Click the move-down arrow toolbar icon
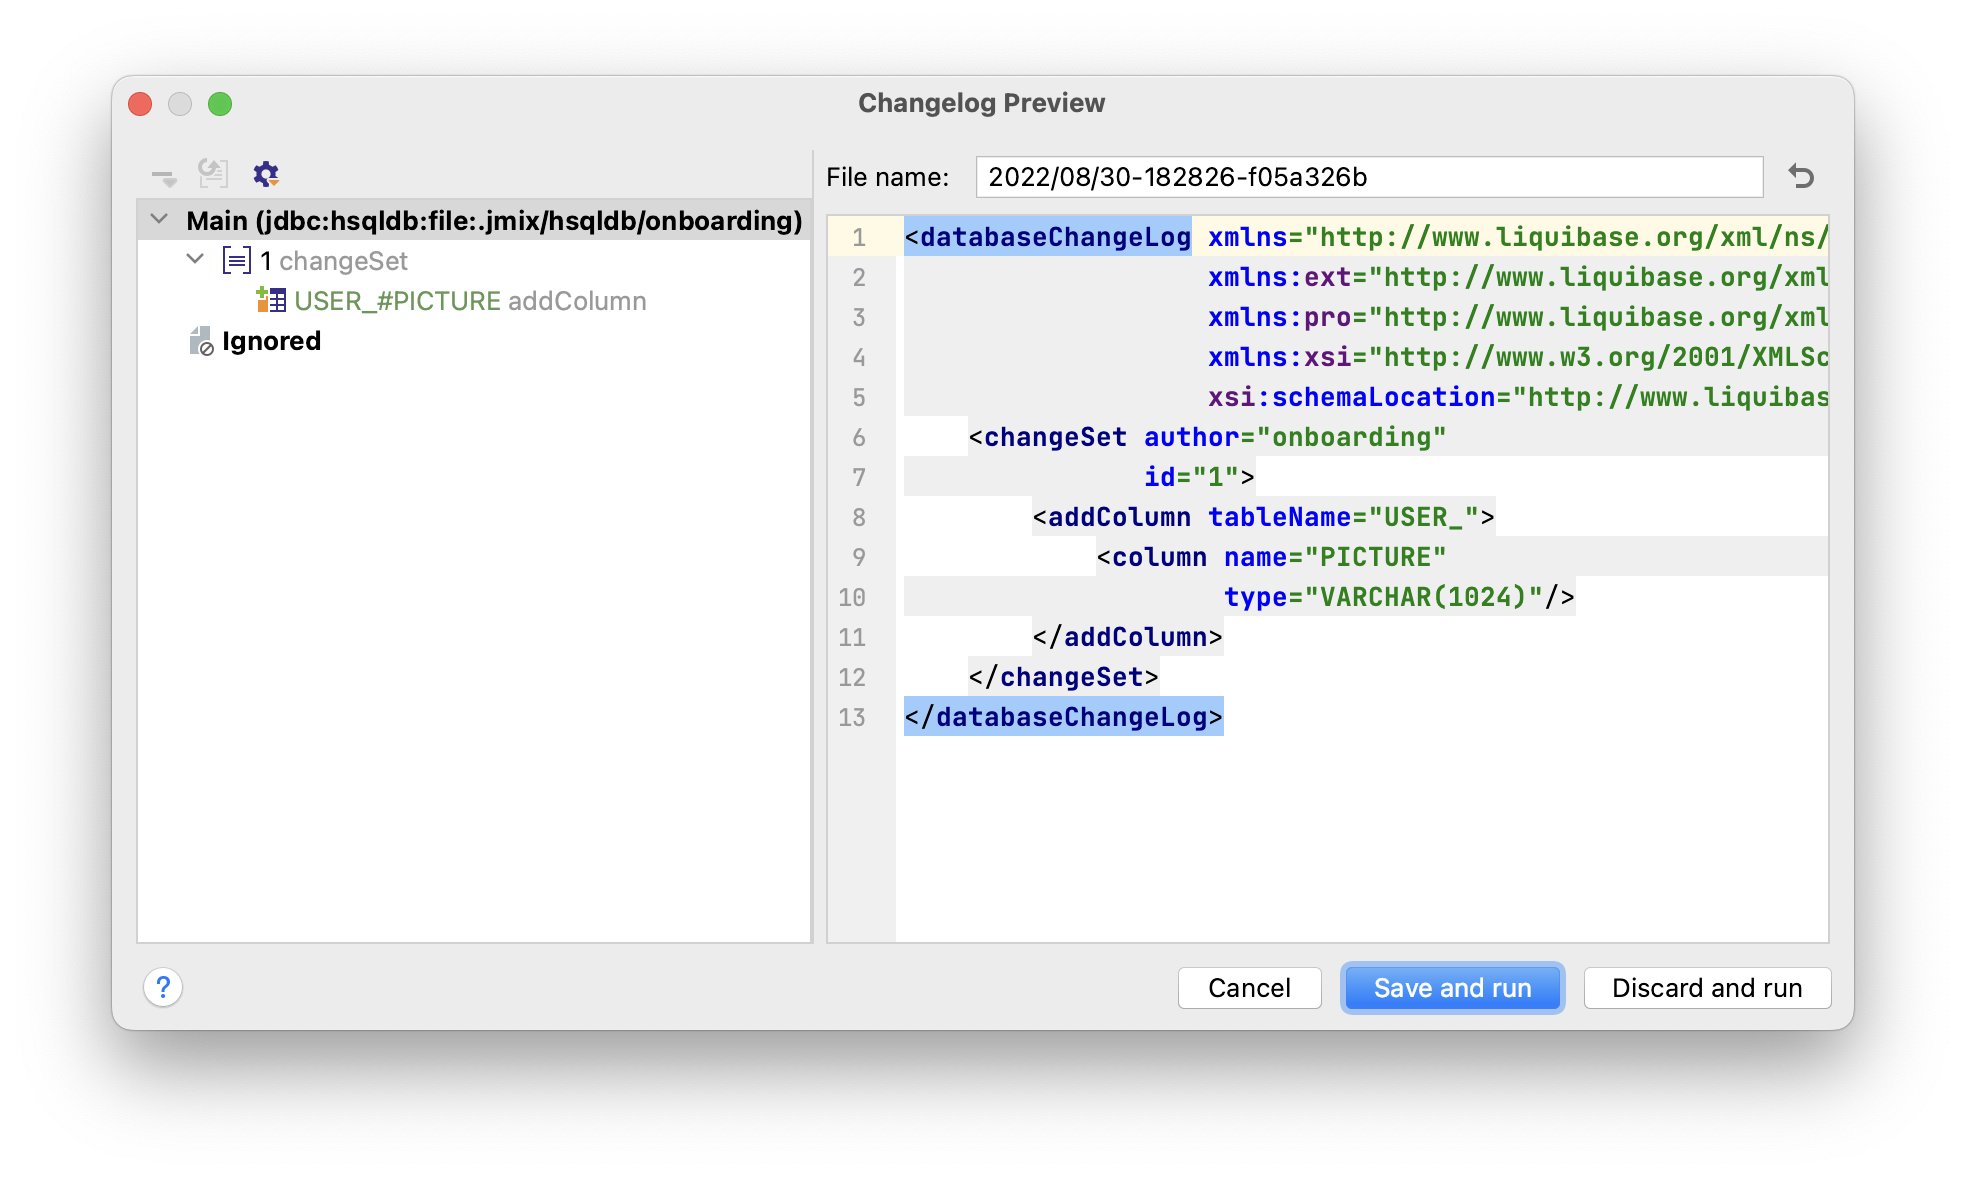This screenshot has height=1178, width=1966. pyautogui.click(x=164, y=177)
